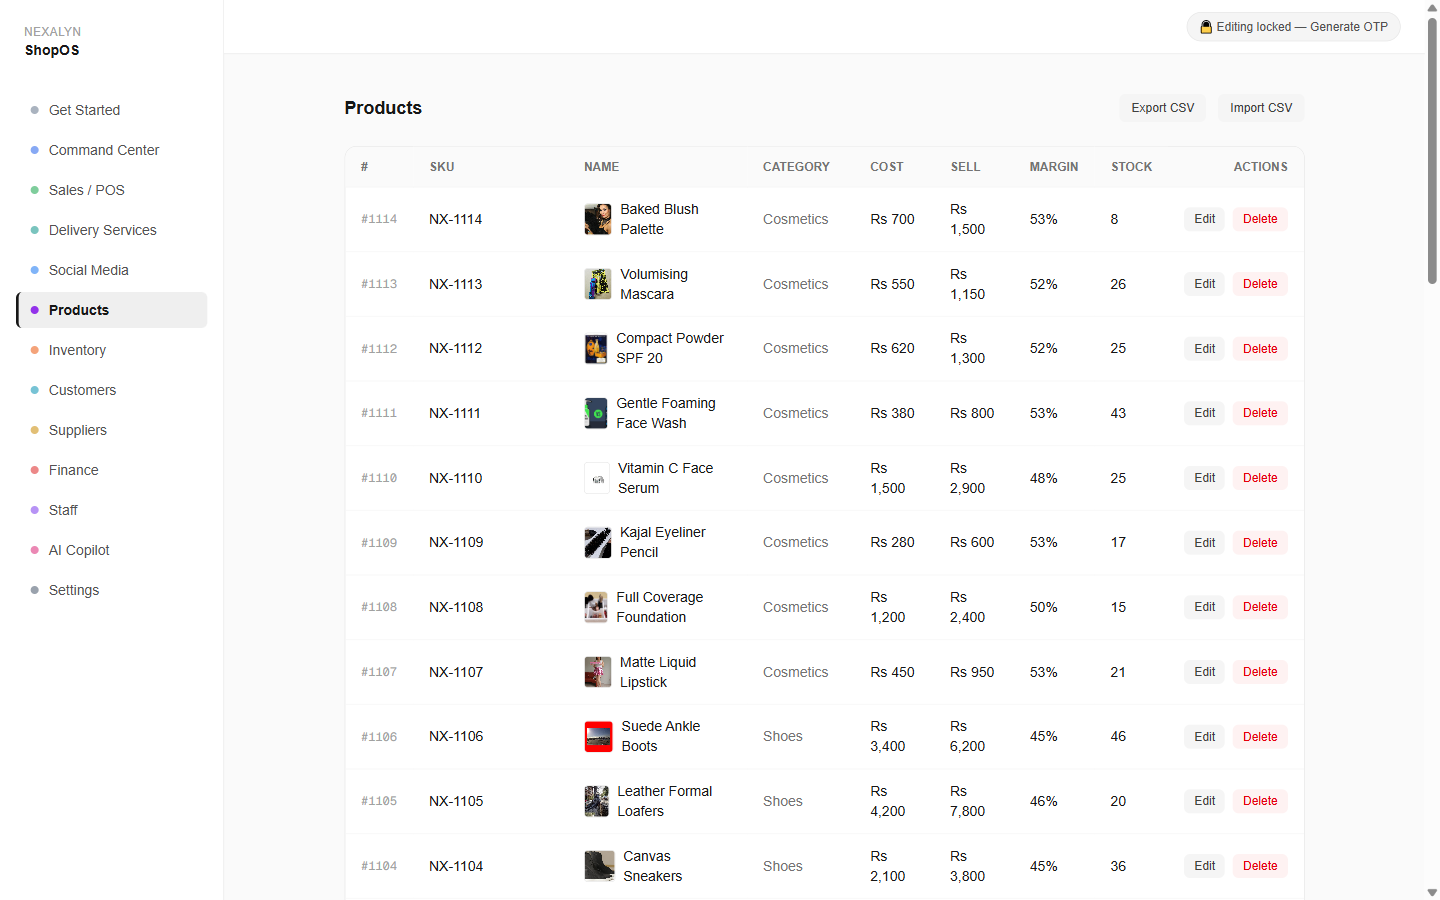Screen dimensions: 1440x900
Task: Select Inventory in the sidebar
Action: coord(112,350)
